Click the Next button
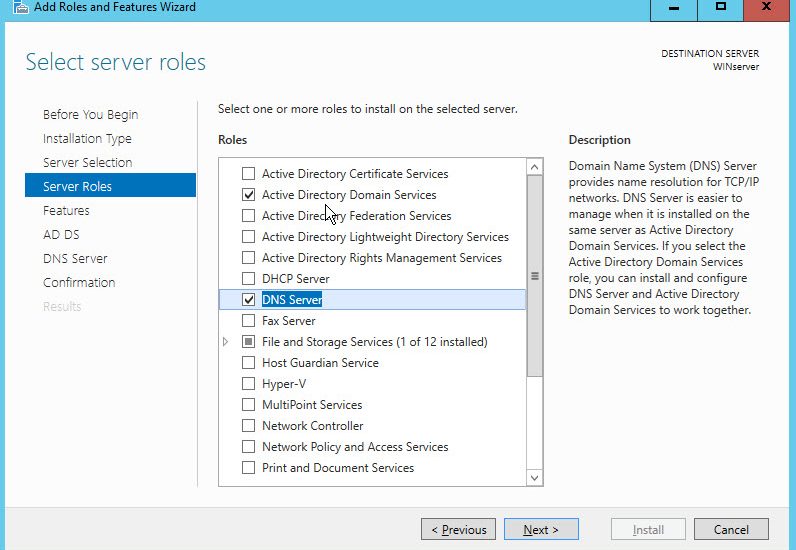Viewport: 796px width, 550px height. point(541,530)
